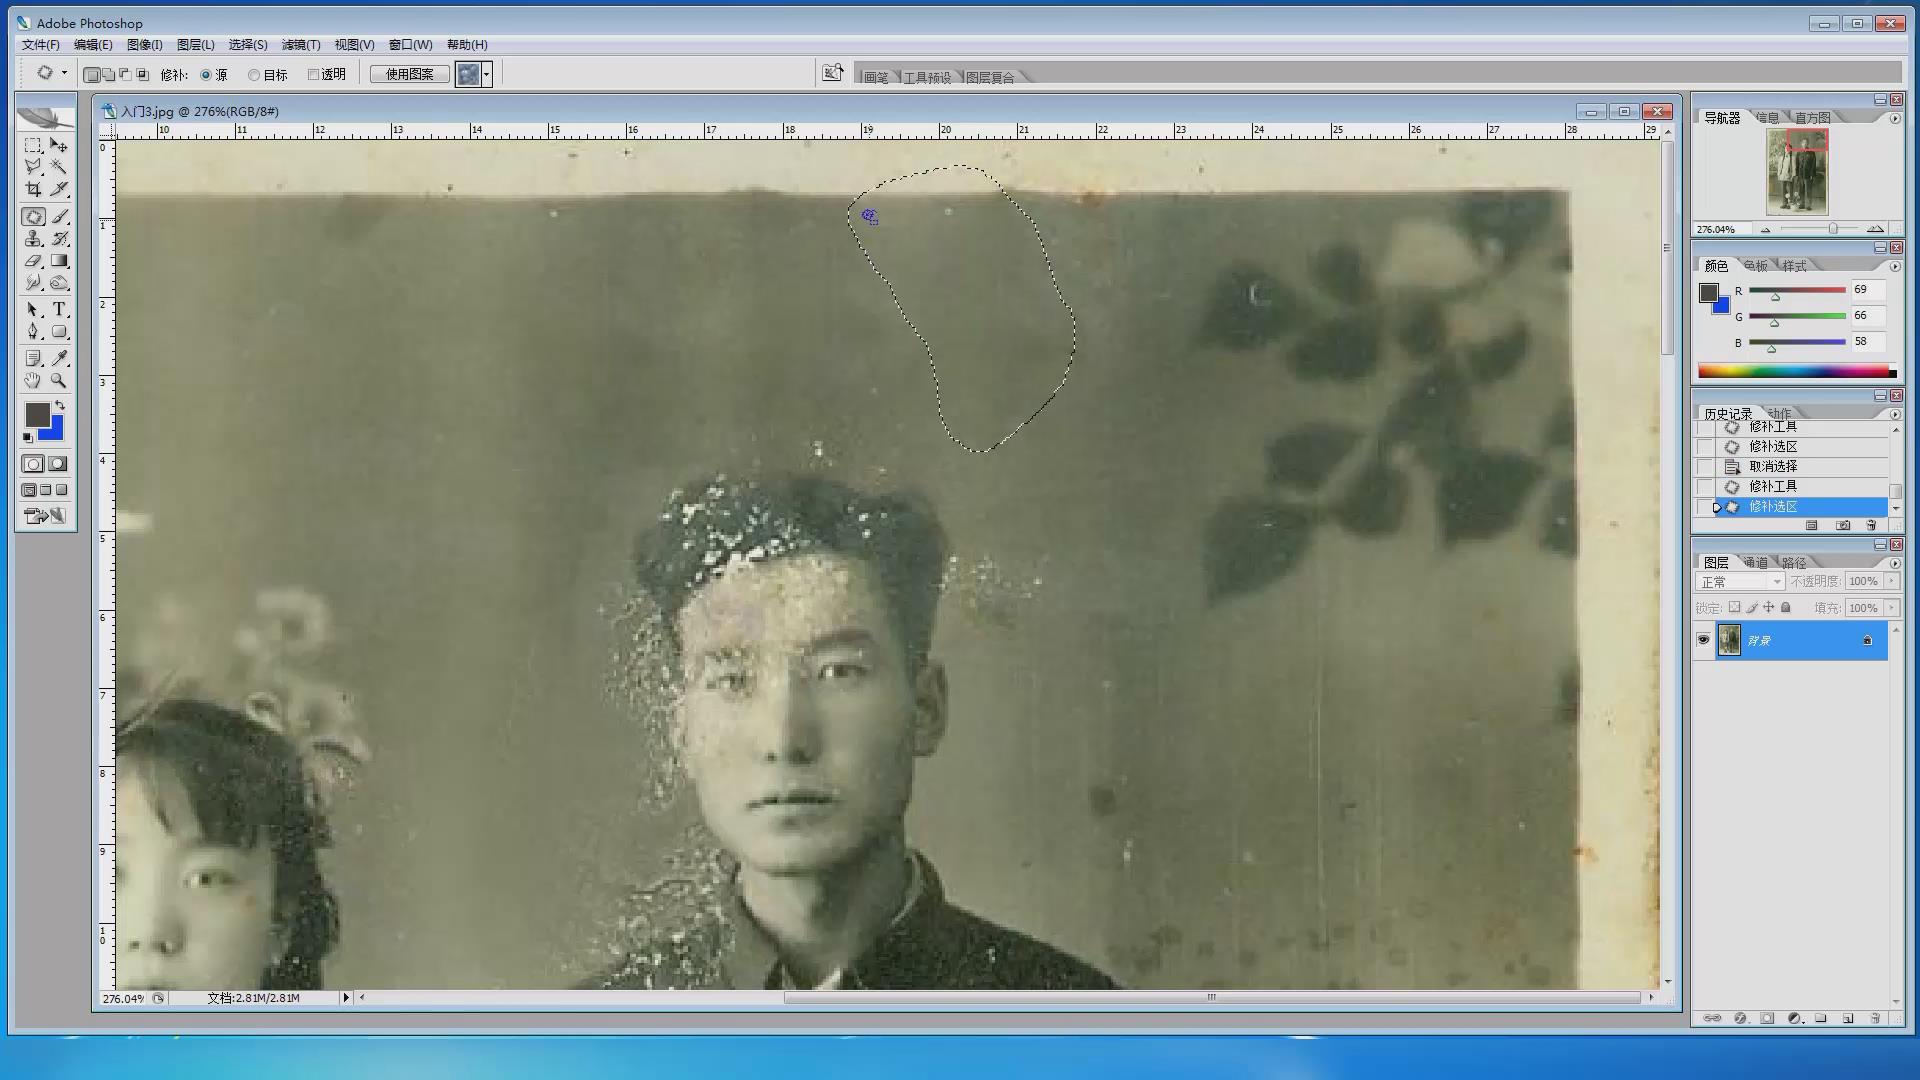Switch to Quick Mask mode
1920x1080 pixels.
58,464
